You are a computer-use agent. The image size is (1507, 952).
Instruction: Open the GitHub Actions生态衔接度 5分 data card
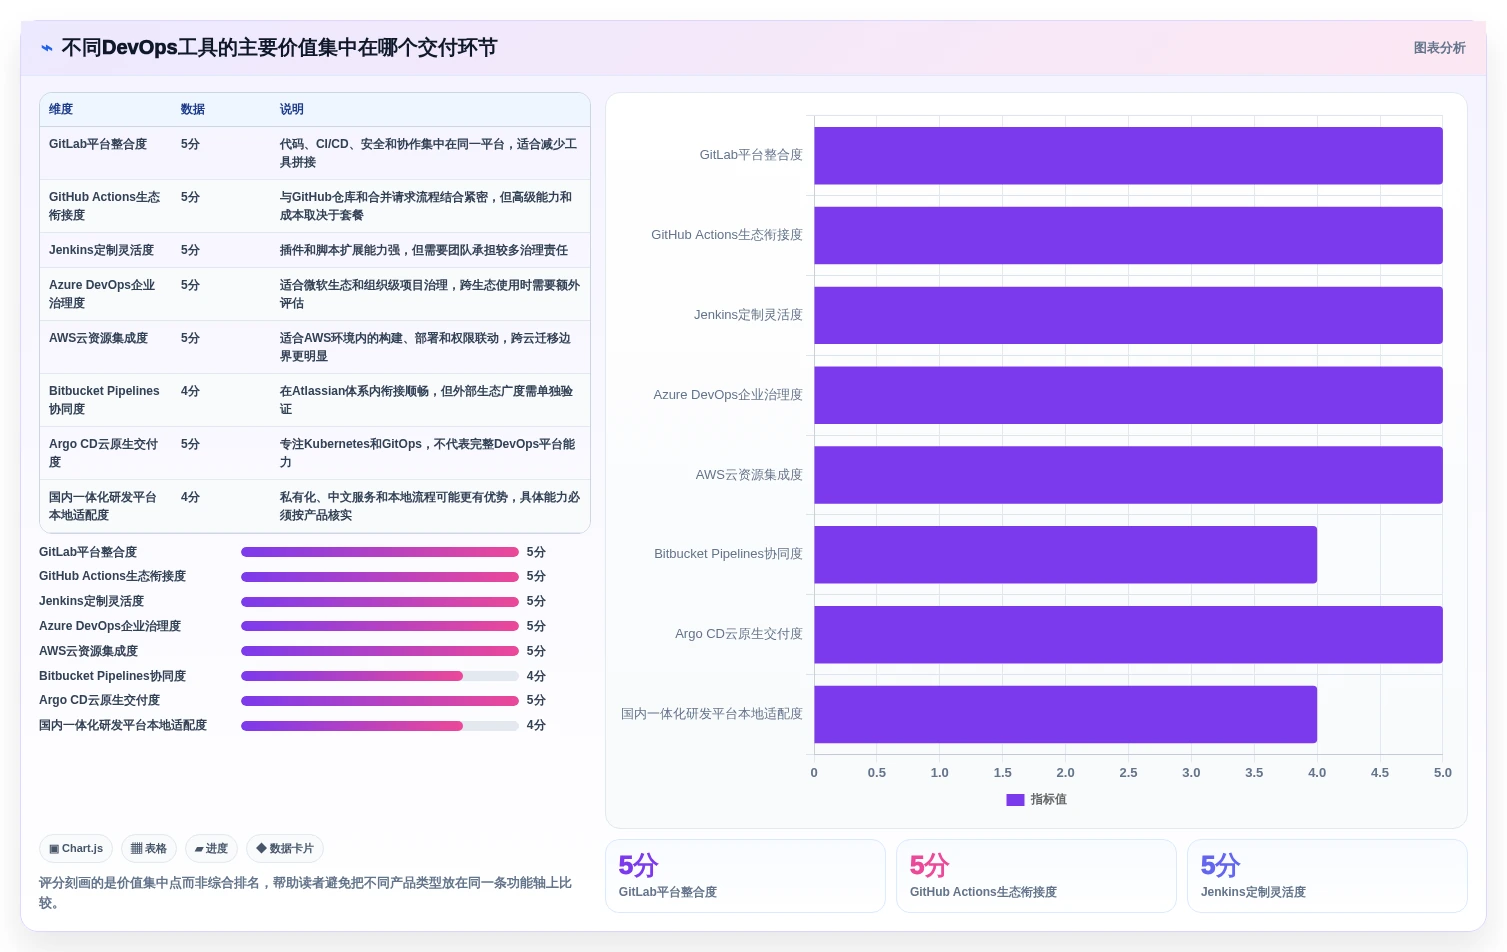(1036, 876)
